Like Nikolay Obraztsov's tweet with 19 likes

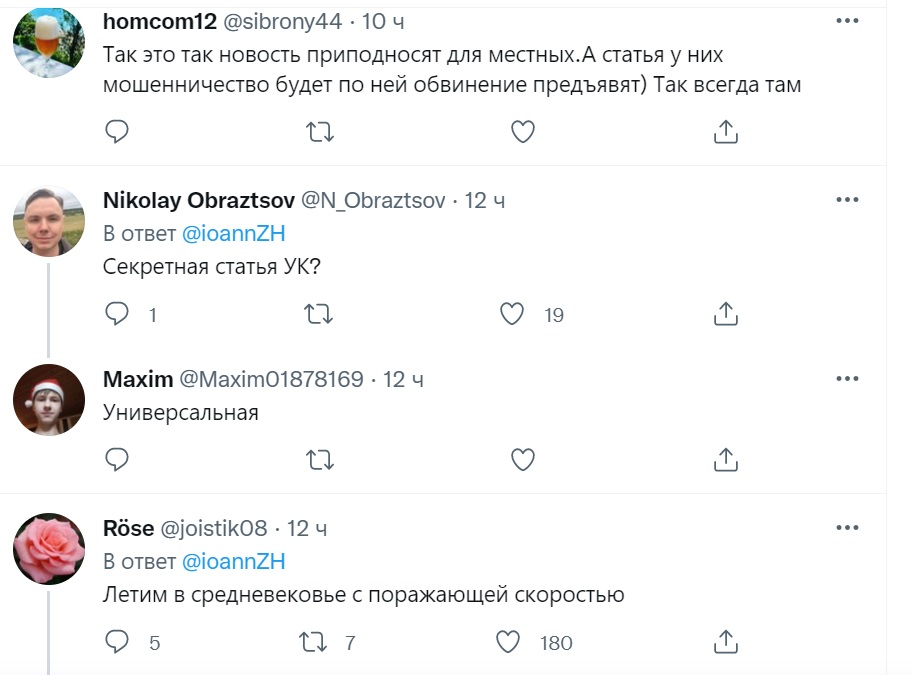pos(512,314)
